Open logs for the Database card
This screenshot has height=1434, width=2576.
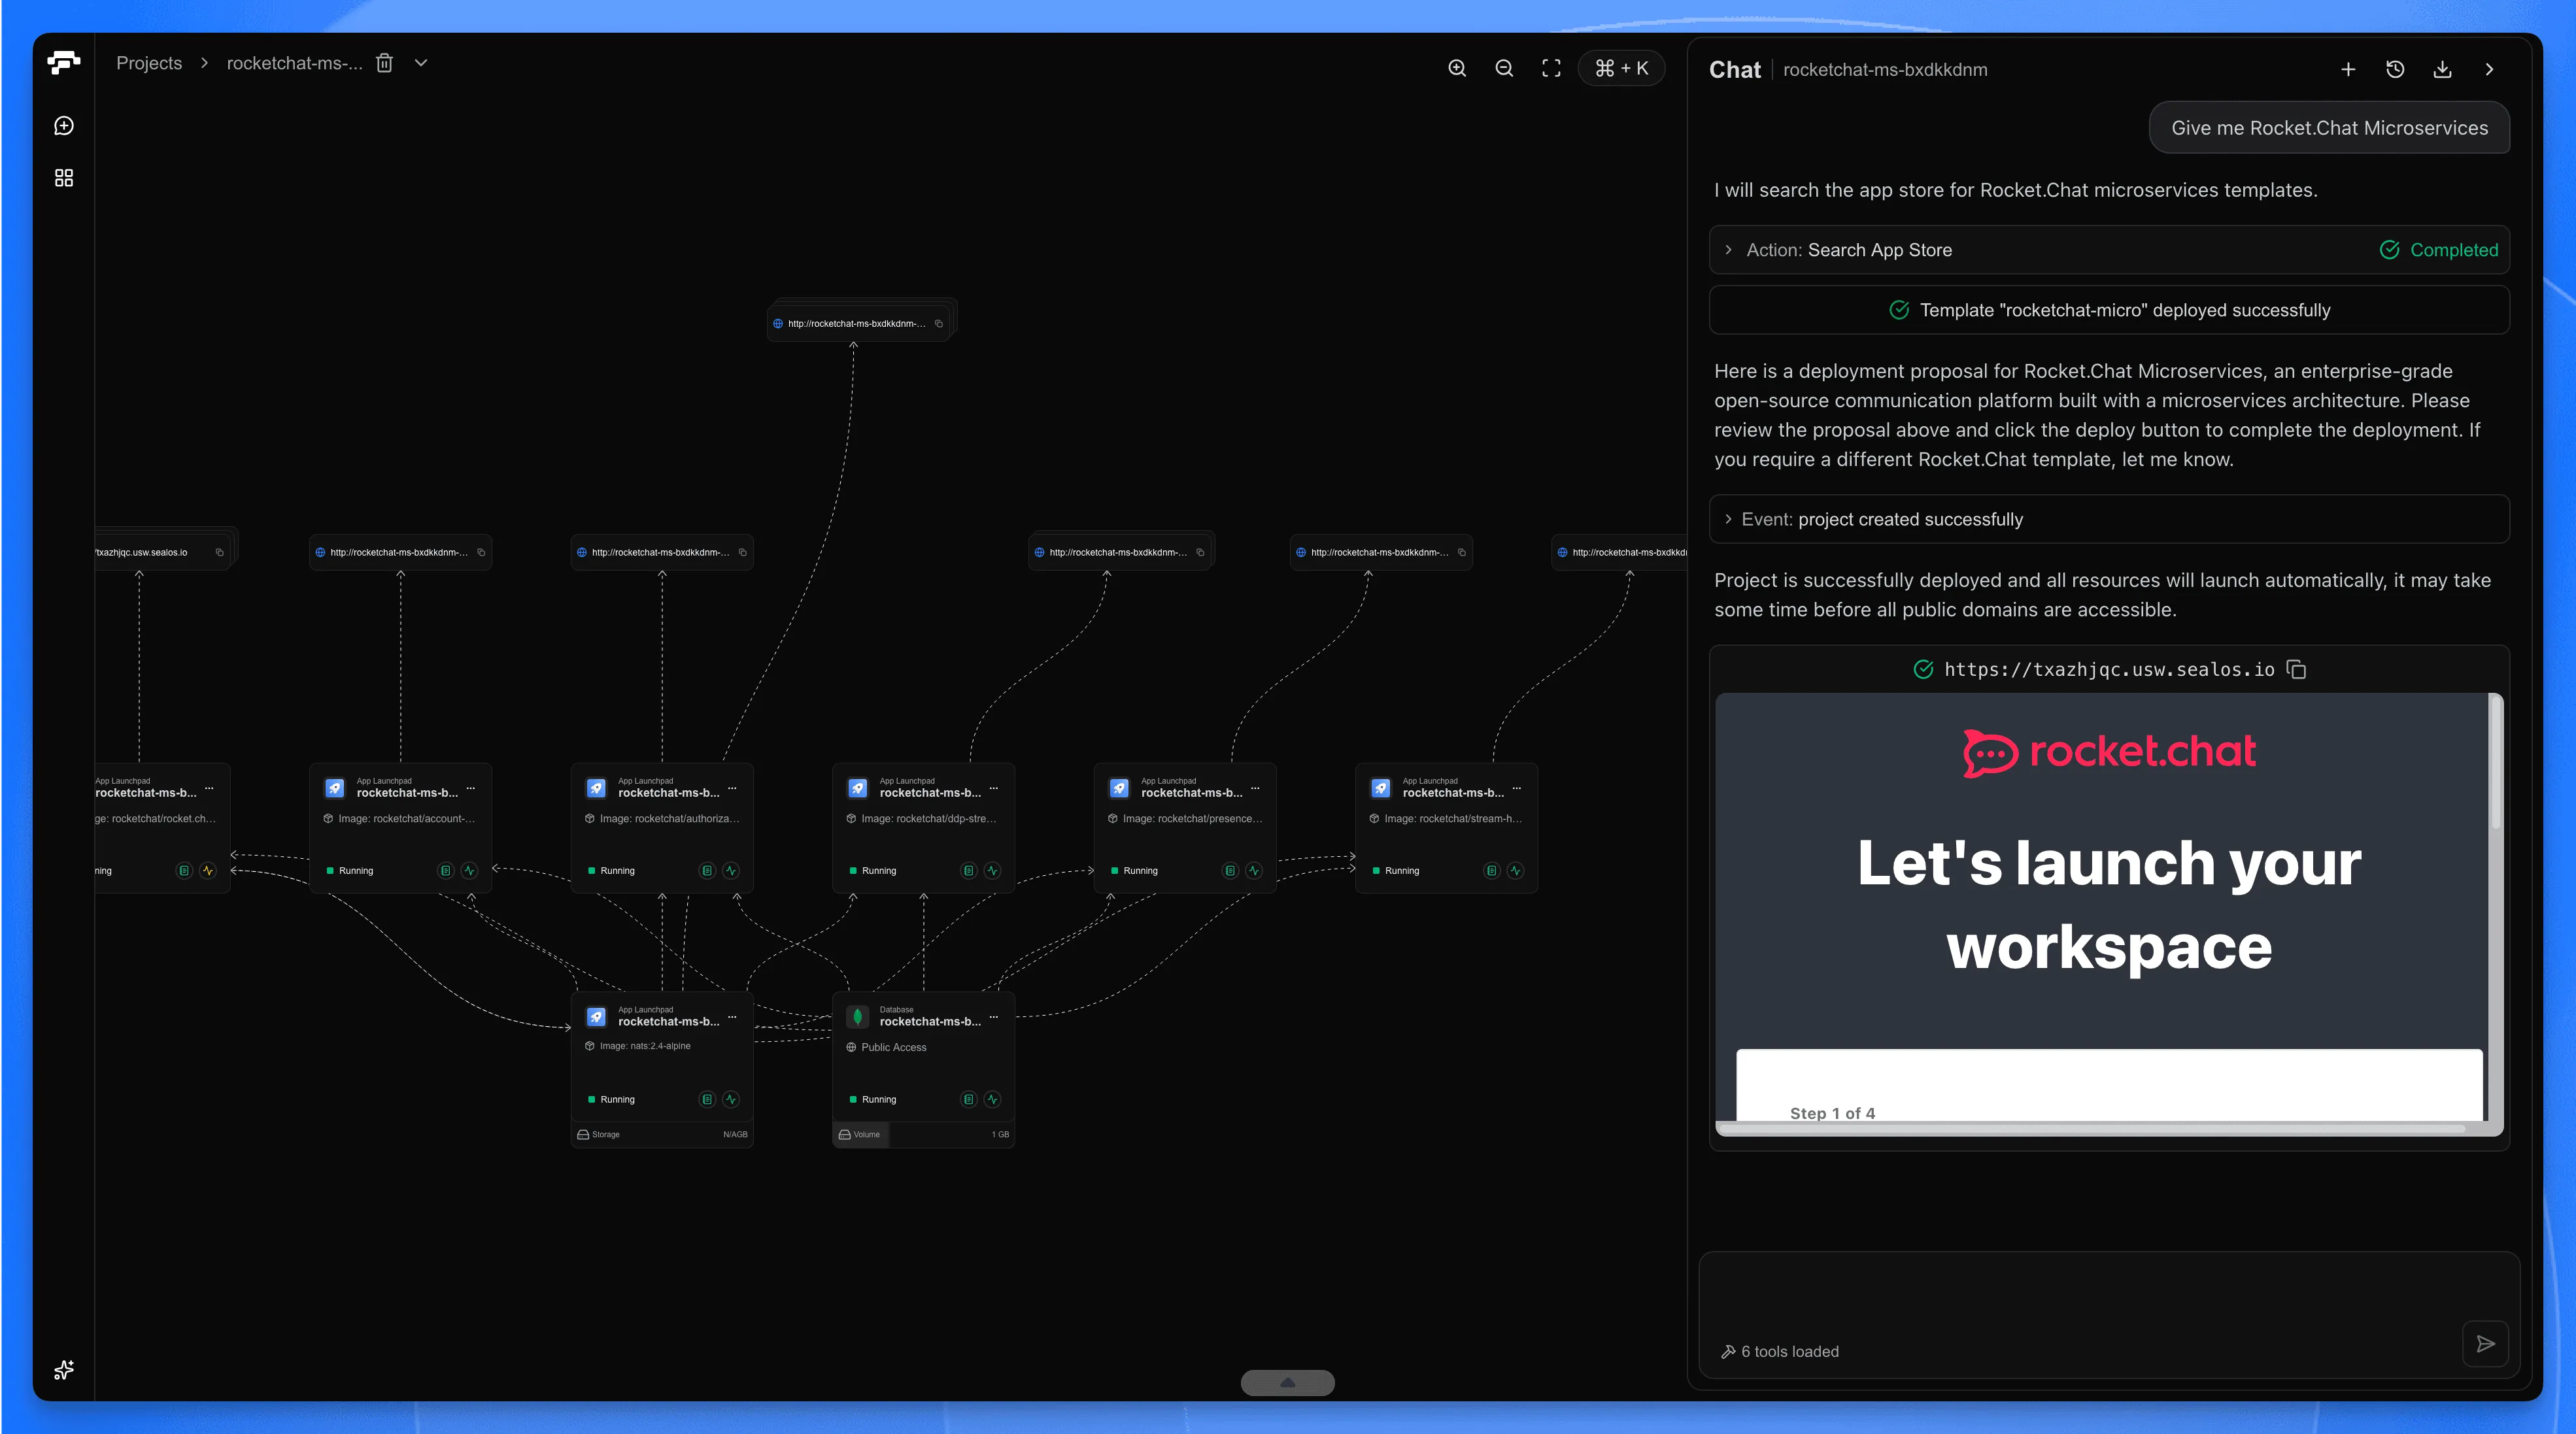[x=968, y=1100]
